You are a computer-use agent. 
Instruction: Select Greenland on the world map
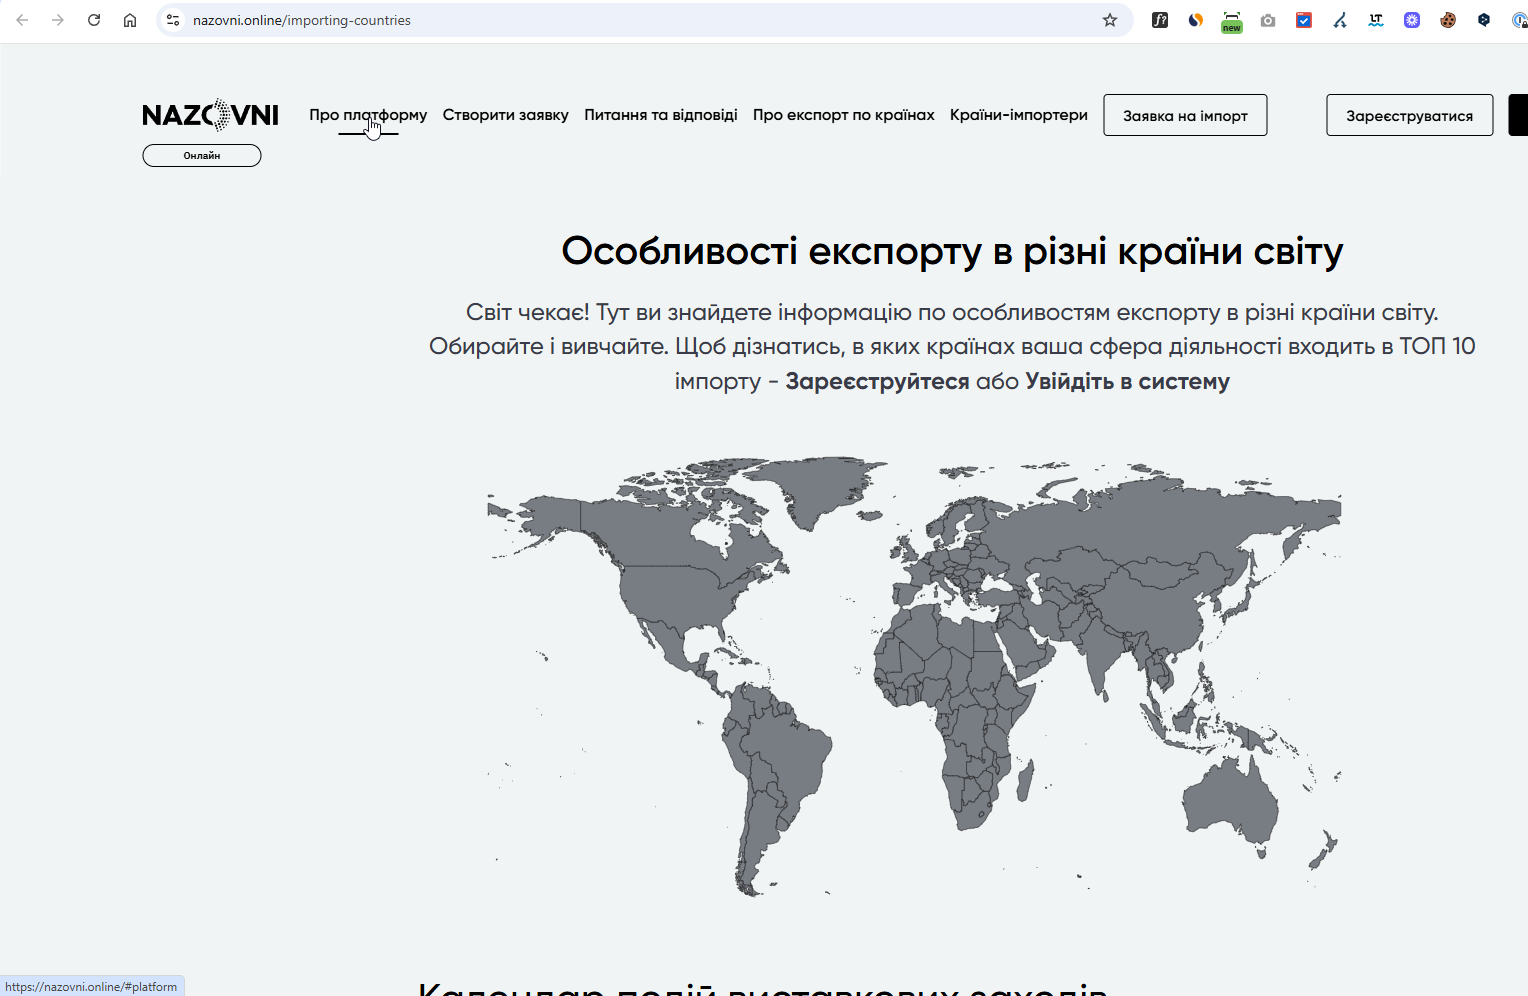820,490
